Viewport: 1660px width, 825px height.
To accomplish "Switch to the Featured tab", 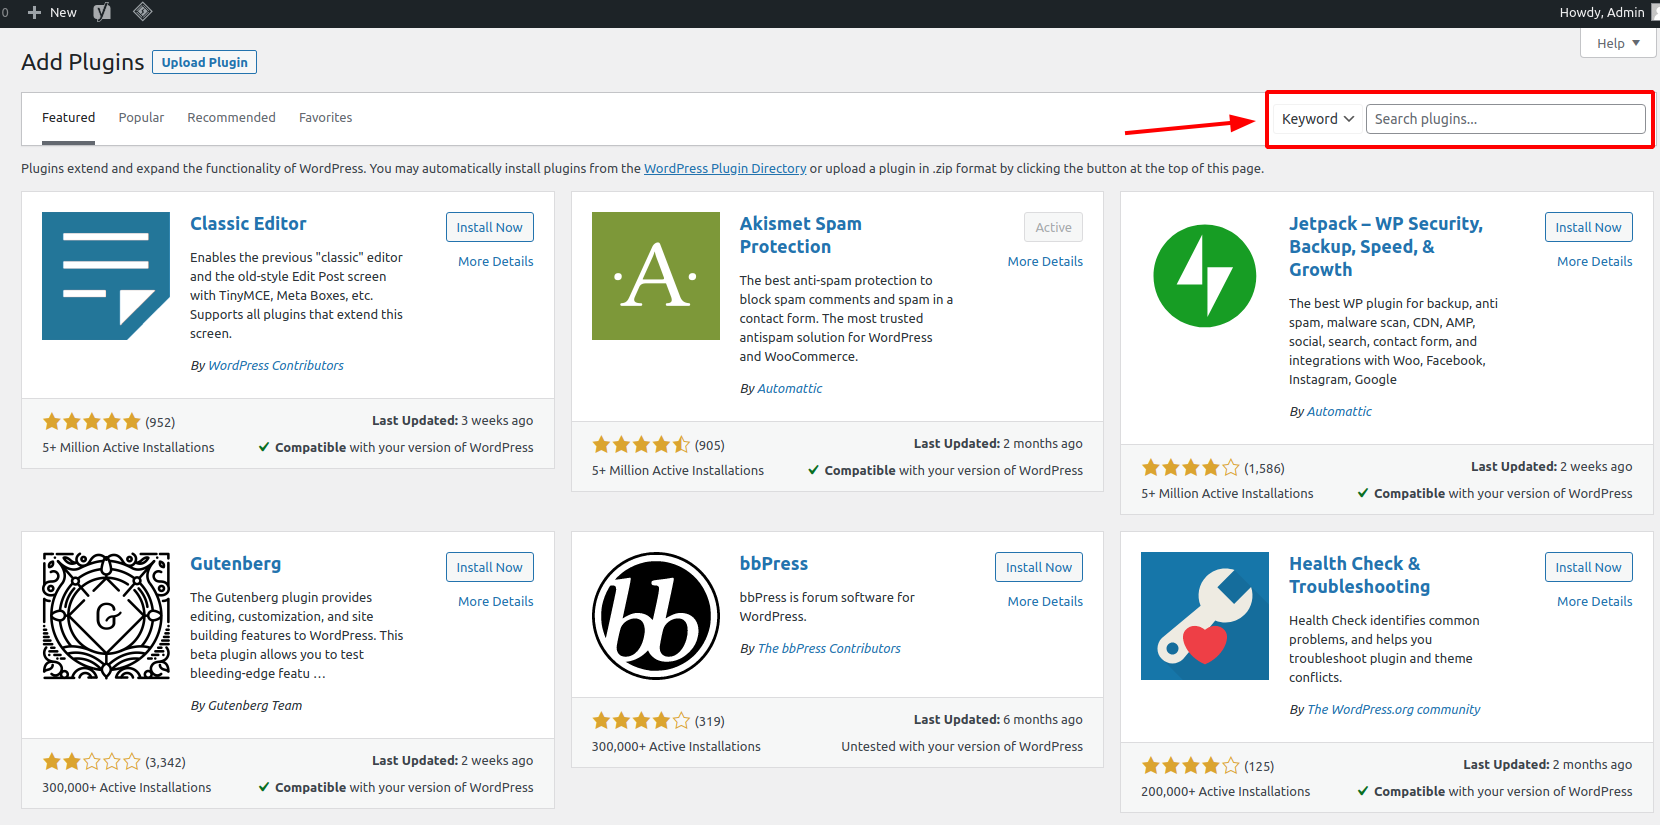I will (69, 118).
